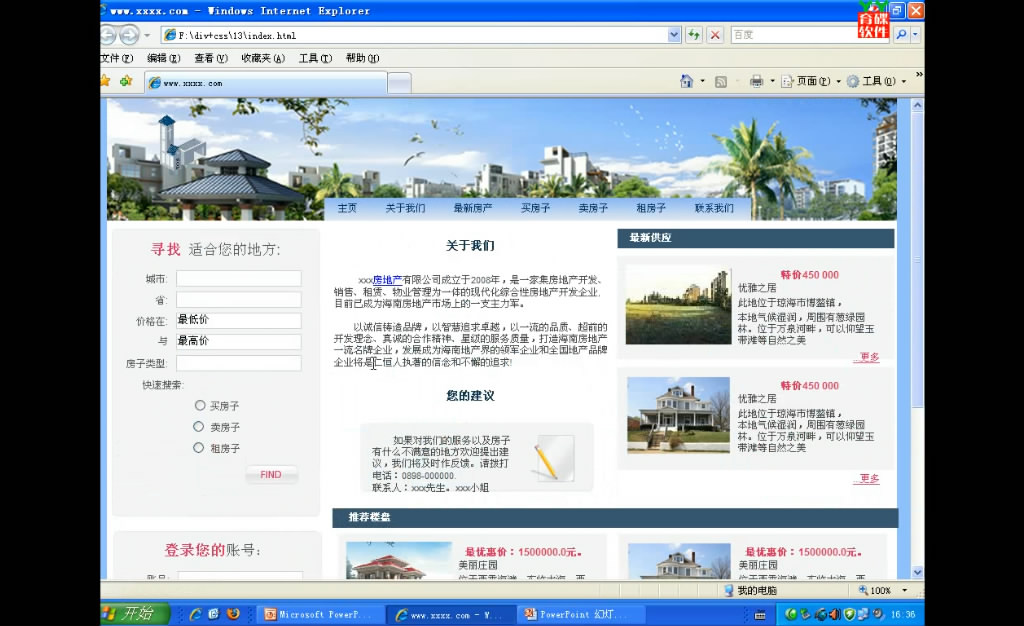Open the 页面(P) command bar menu
1024x626 pixels.
[x=811, y=82]
